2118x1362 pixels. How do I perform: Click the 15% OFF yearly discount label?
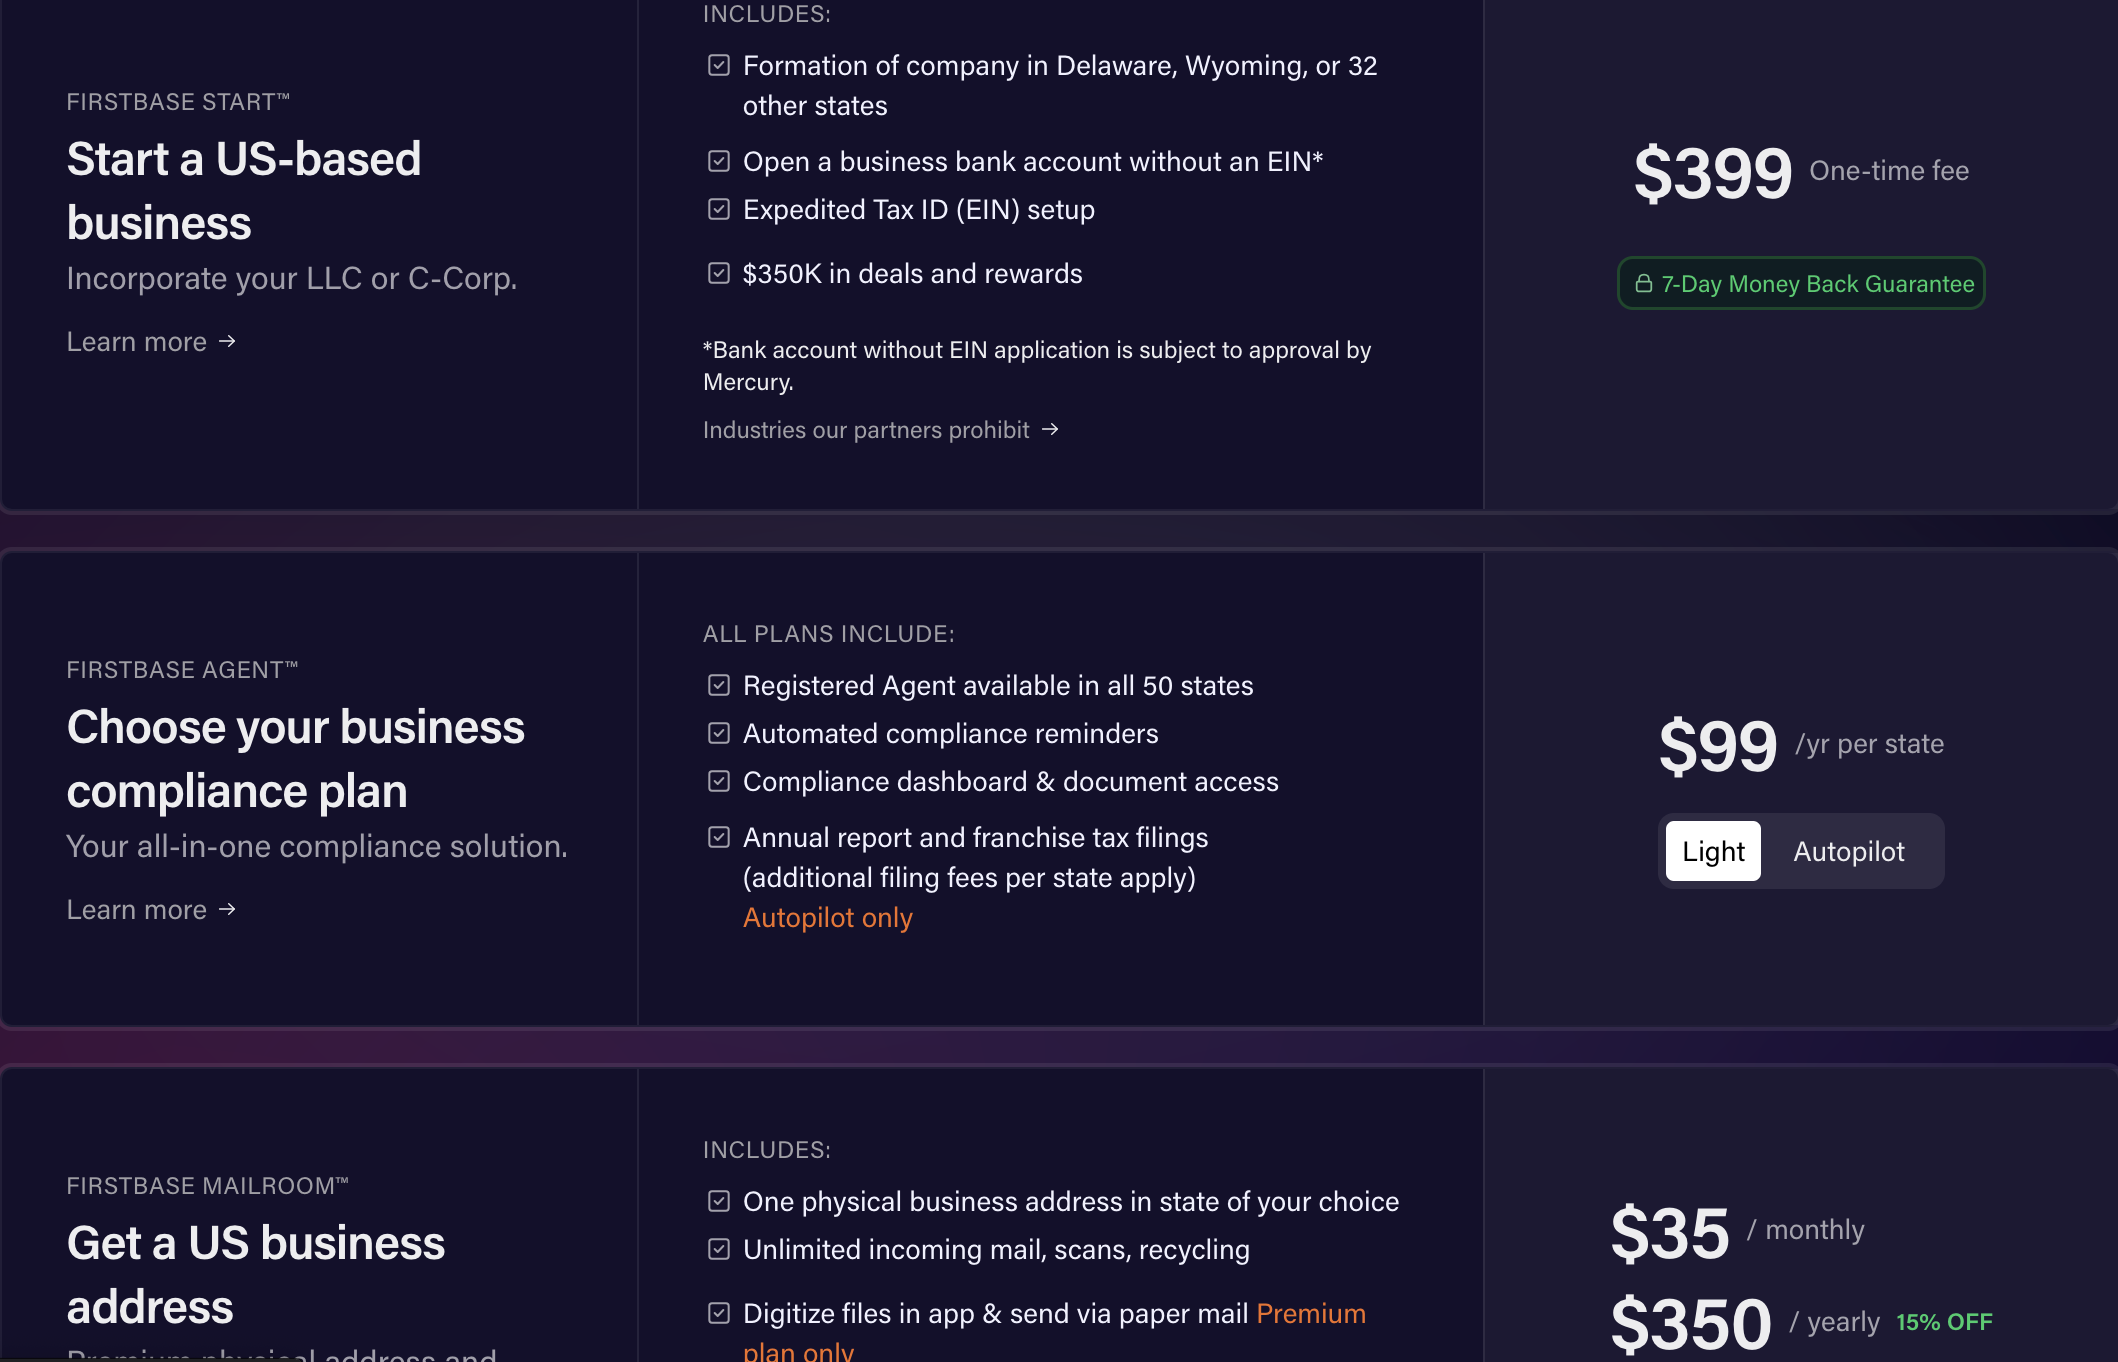1944,1322
